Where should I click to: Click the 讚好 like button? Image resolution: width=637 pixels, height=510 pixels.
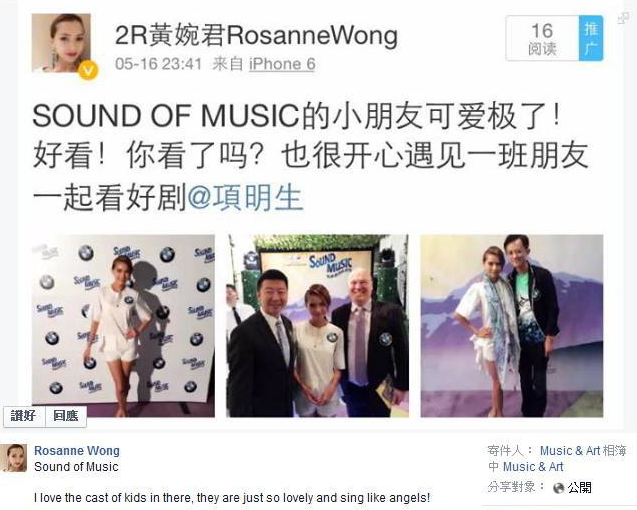[24, 416]
